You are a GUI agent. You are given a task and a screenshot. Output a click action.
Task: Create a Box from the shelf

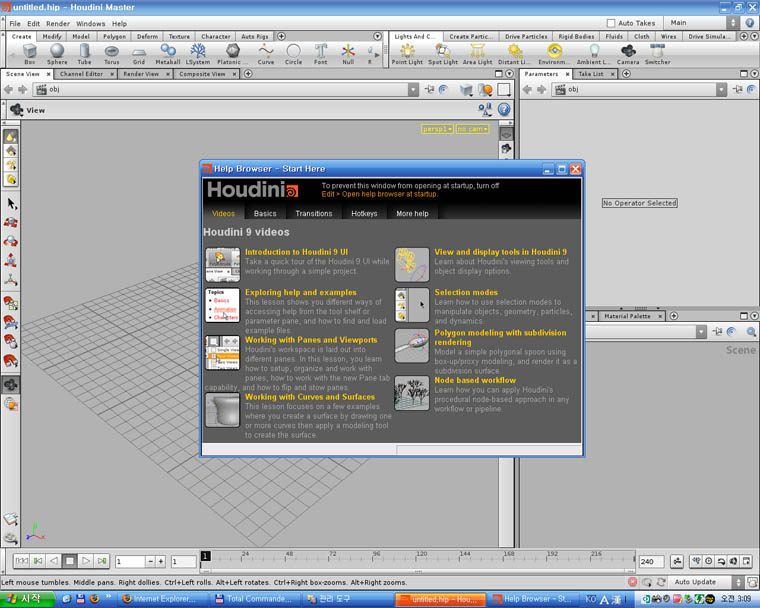click(30, 54)
